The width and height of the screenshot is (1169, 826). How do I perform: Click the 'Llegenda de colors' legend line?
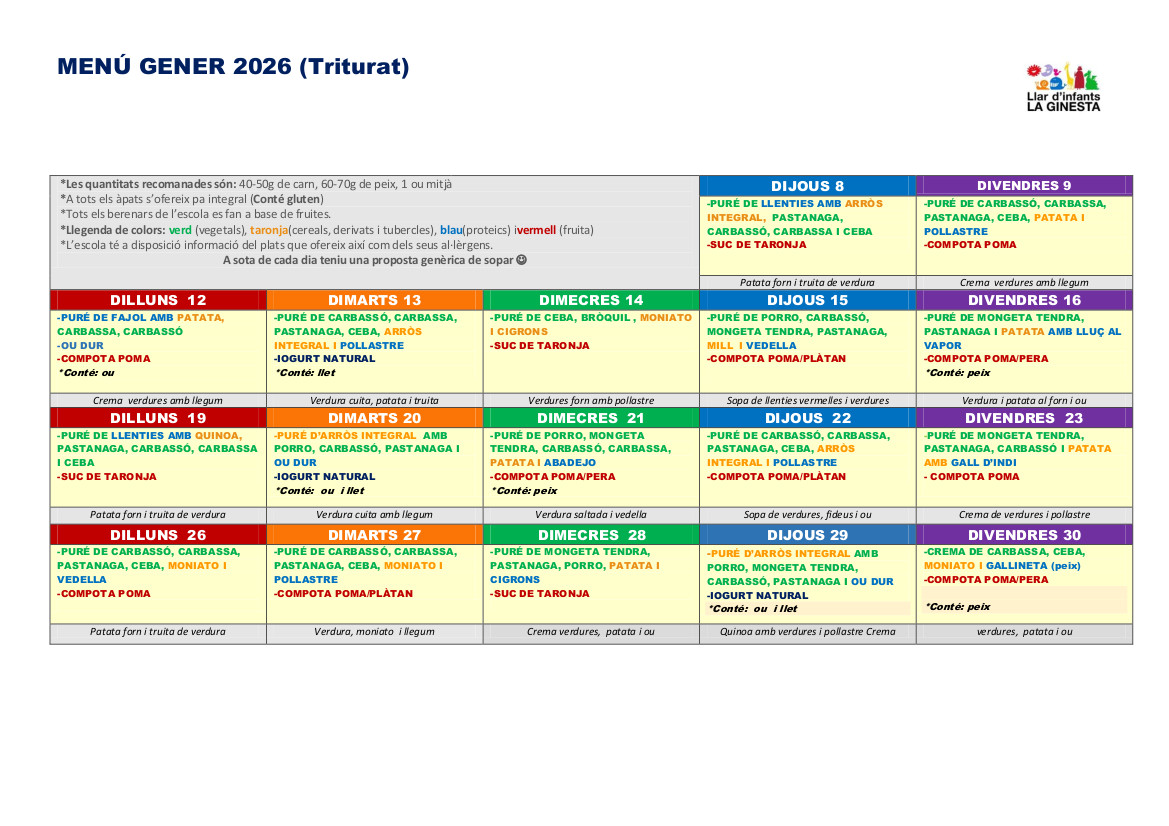tap(326, 230)
